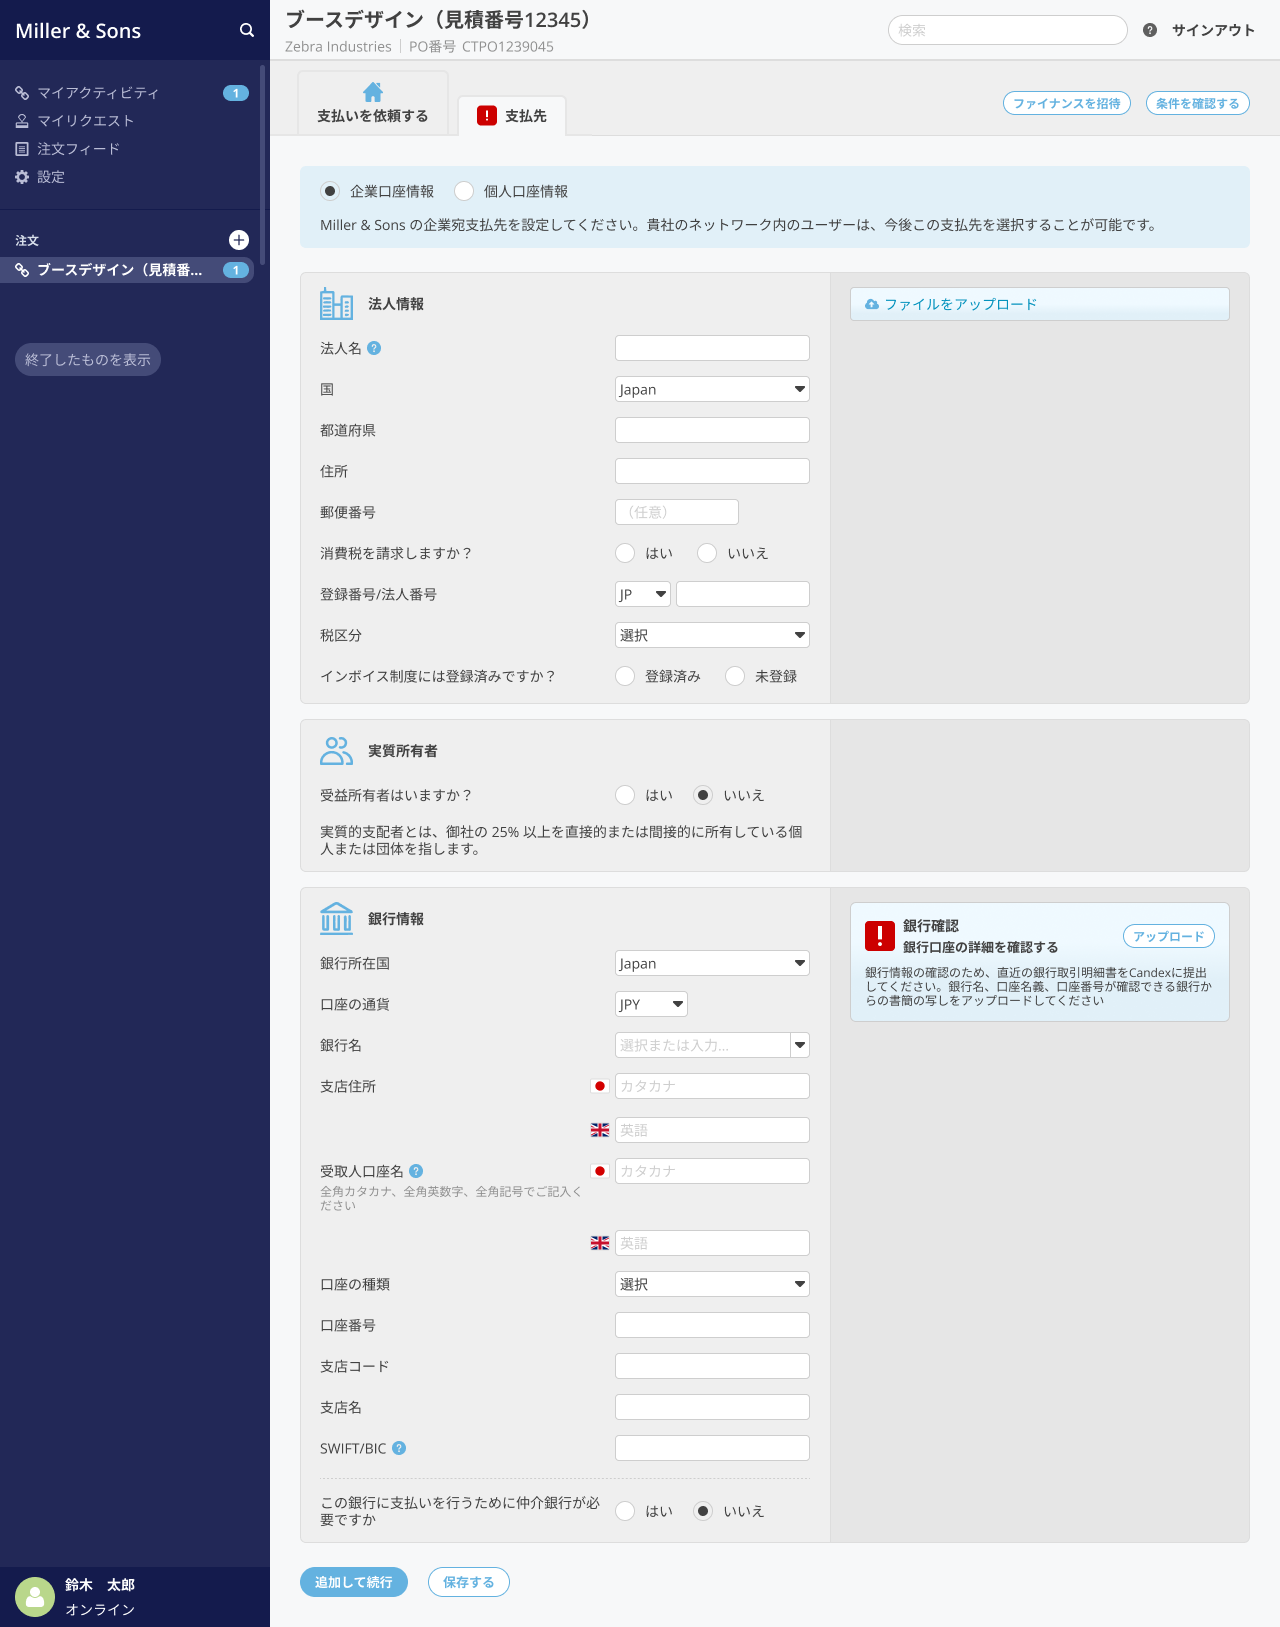Click the Japan flag beside 受取人口座名 カタカナ field
Screen dimensions: 1280x1627
[600, 1171]
